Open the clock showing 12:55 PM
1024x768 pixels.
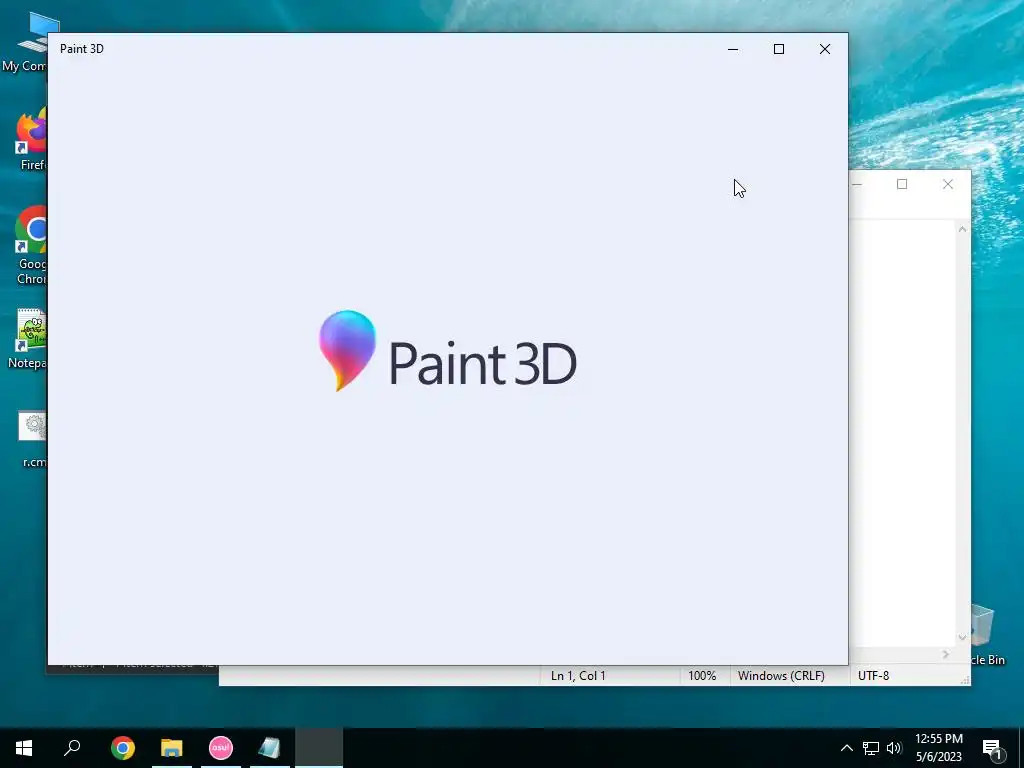click(938, 748)
